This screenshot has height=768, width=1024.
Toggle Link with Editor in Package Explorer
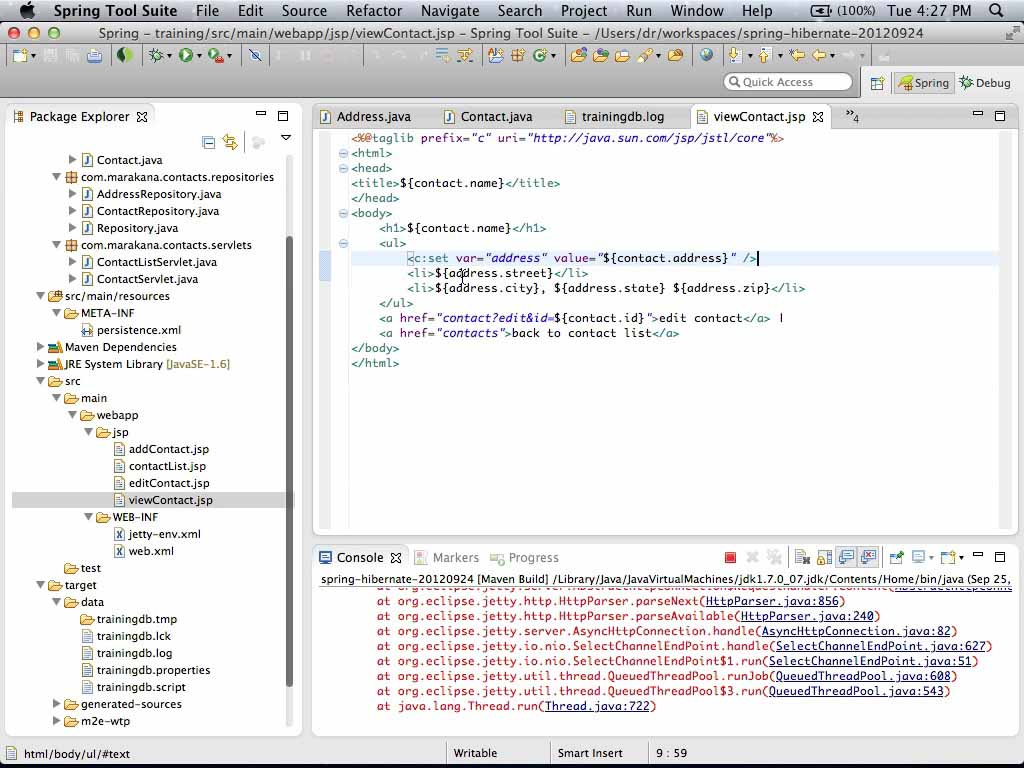230,143
